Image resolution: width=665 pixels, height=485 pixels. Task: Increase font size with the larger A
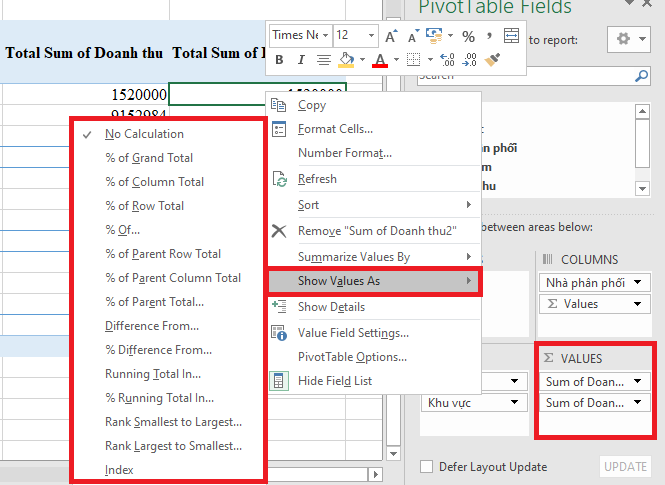[390, 36]
